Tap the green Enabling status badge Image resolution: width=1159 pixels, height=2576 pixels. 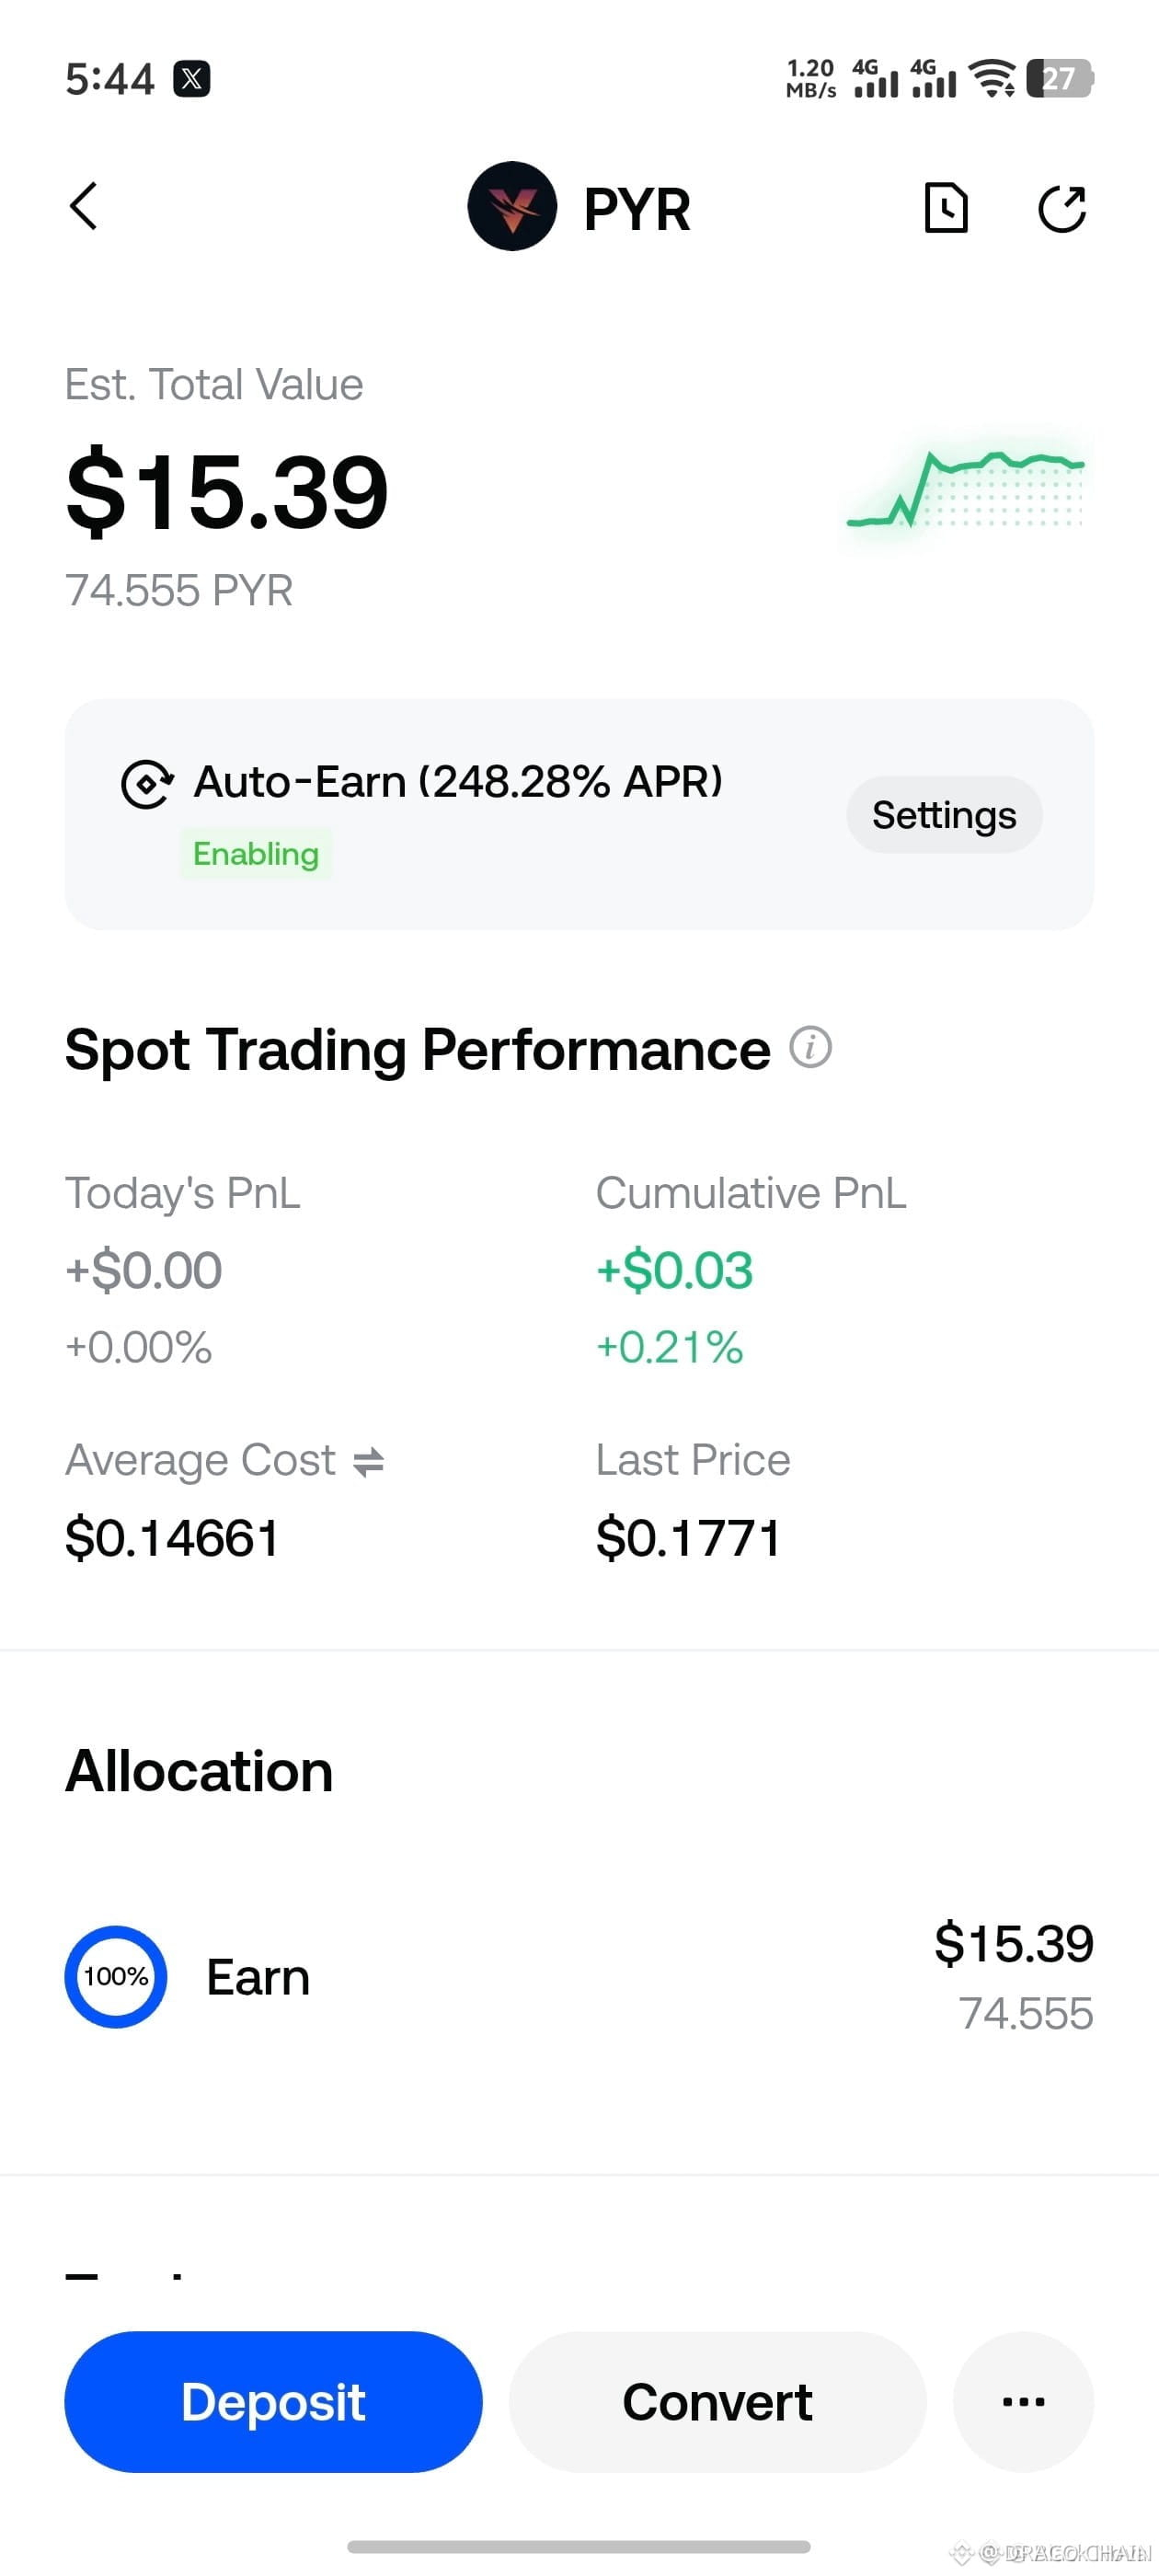(x=256, y=854)
